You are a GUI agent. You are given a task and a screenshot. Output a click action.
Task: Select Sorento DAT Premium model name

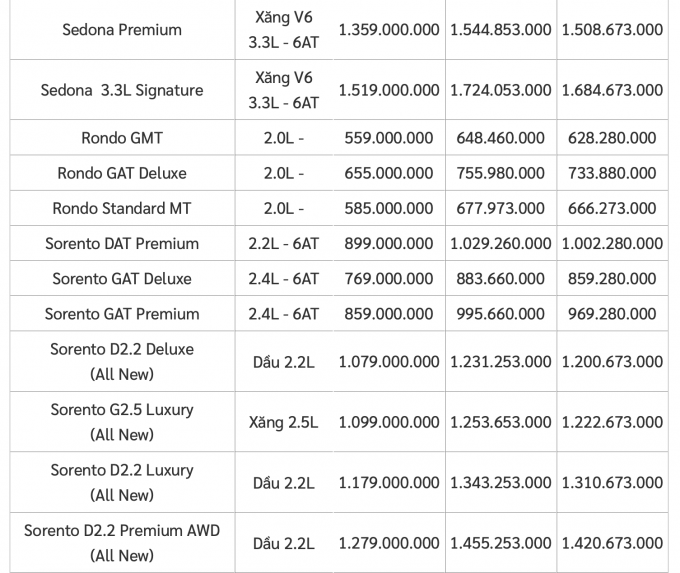pos(122,243)
